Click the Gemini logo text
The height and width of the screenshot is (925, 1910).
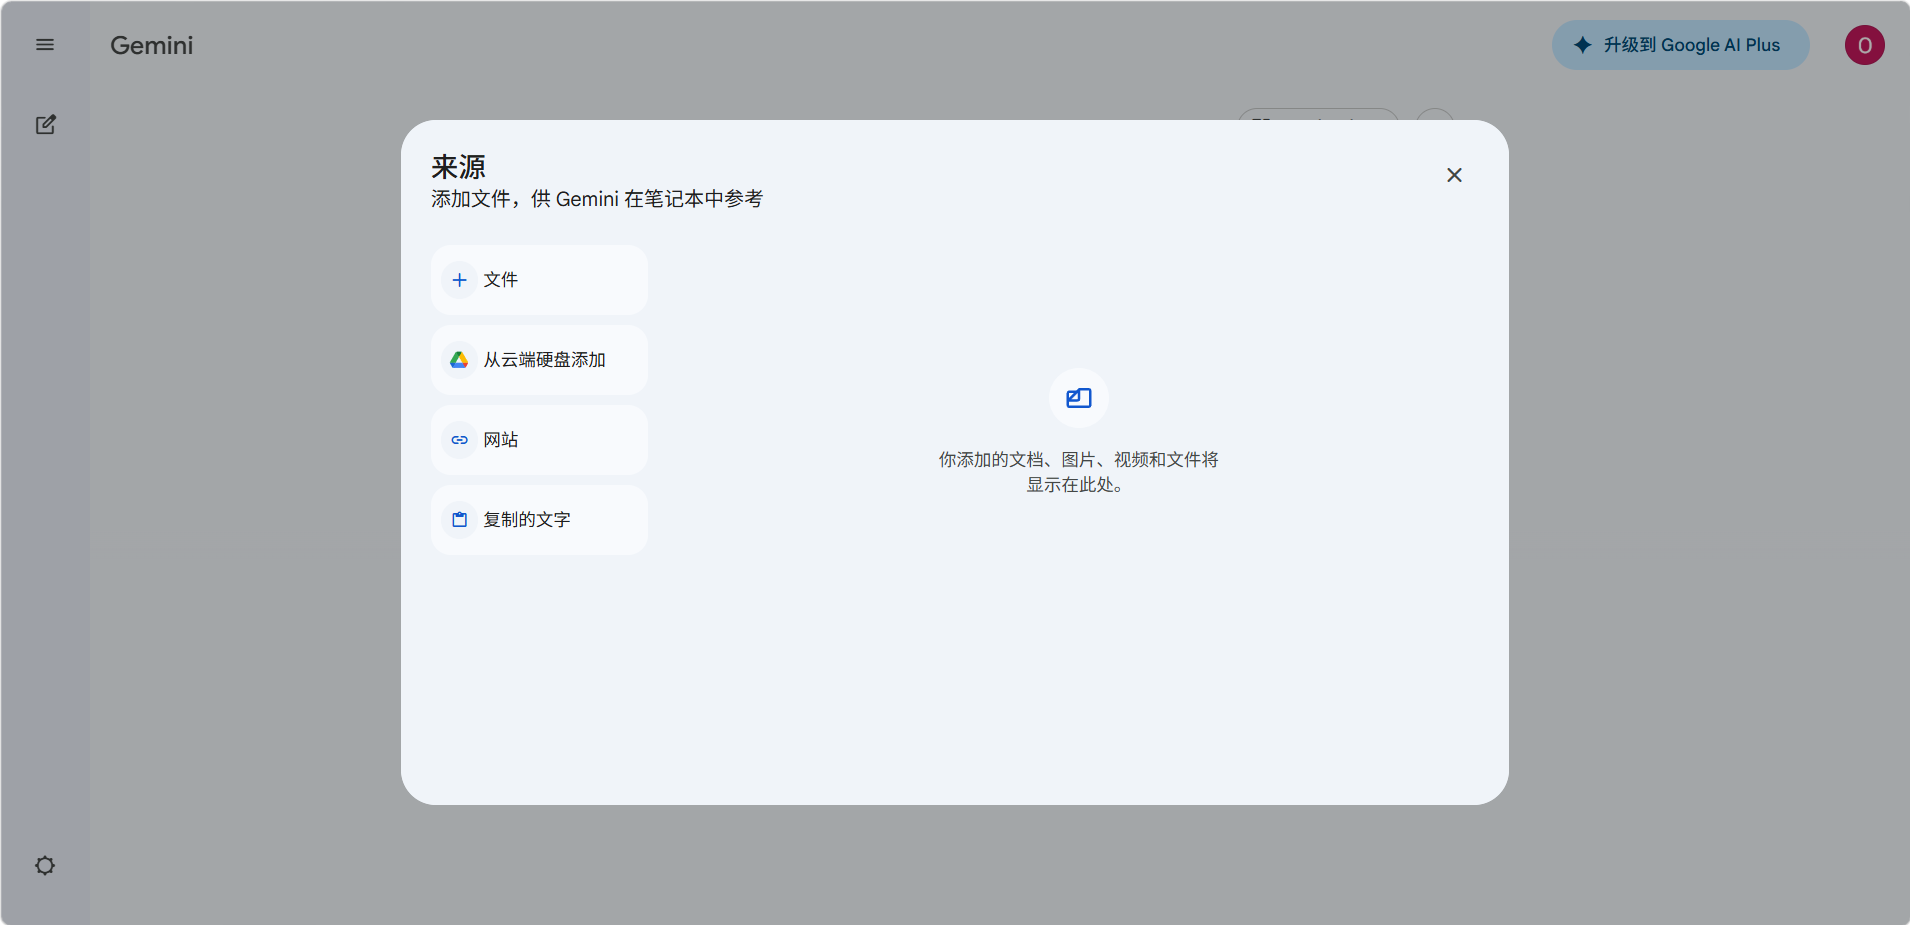152,45
